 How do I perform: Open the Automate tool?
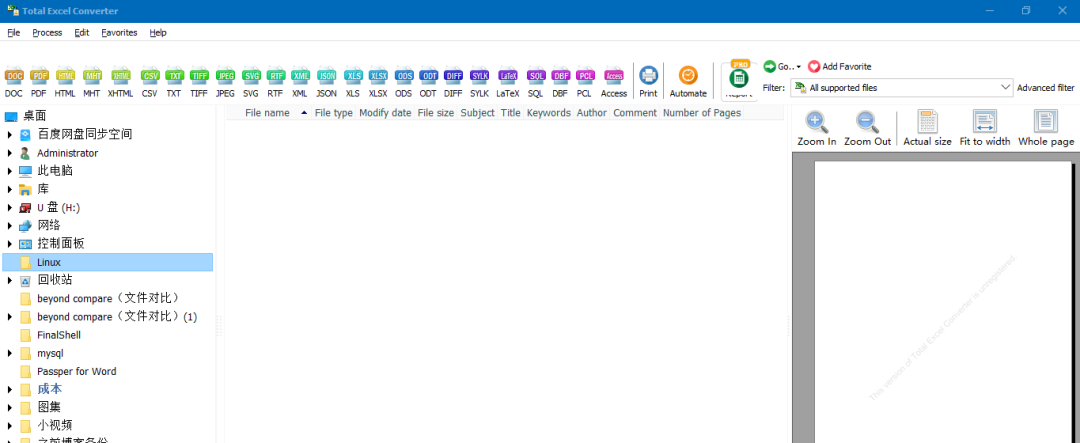(x=688, y=83)
